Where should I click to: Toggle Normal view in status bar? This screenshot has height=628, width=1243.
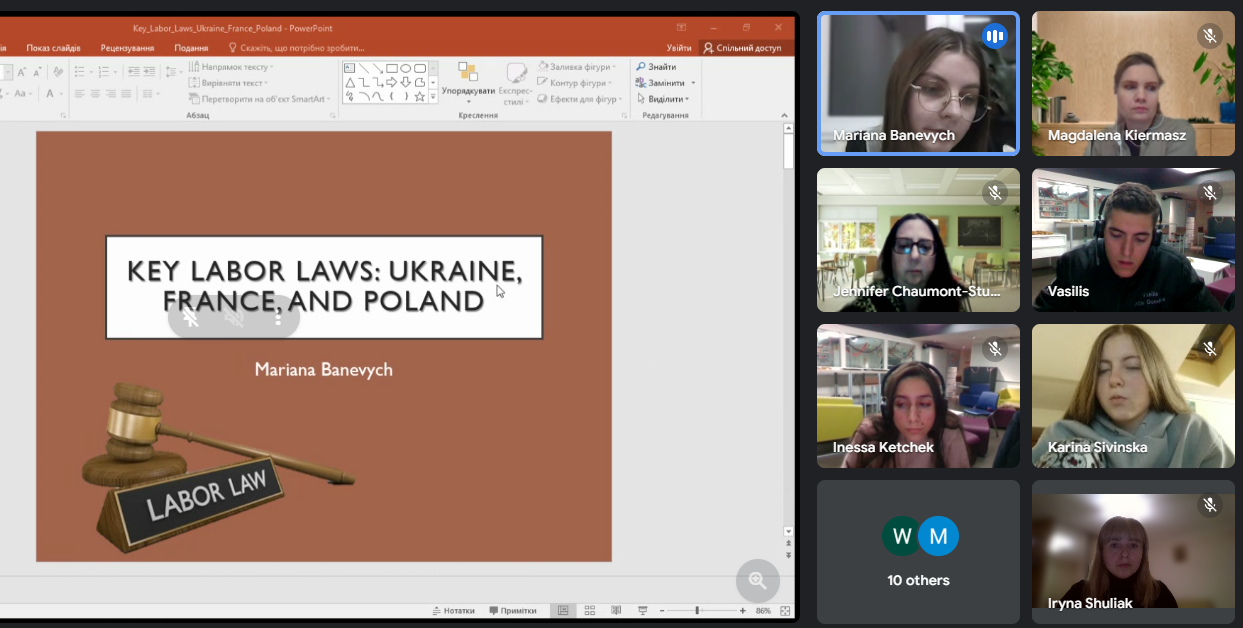point(563,610)
